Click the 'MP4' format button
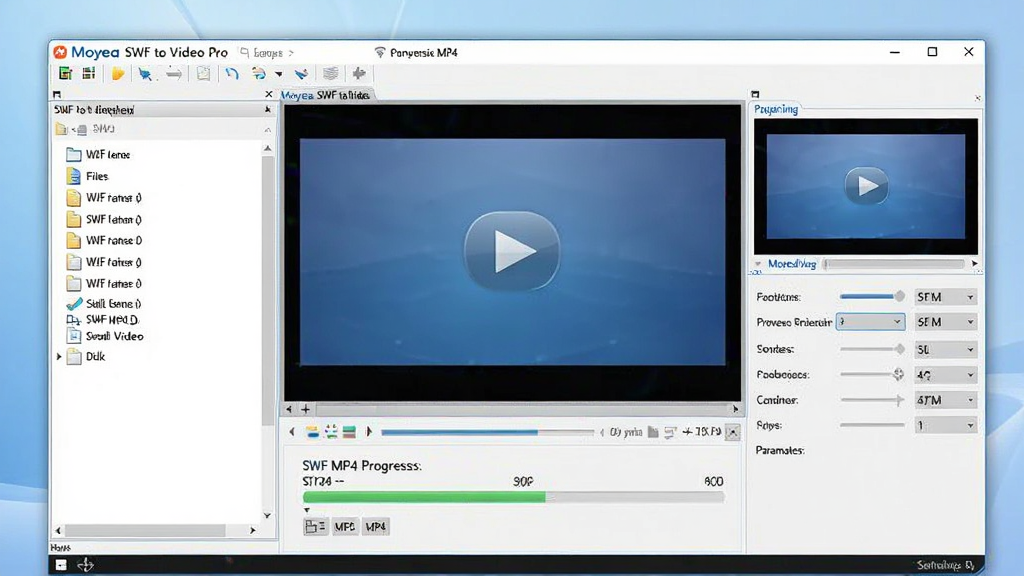Image resolution: width=1024 pixels, height=576 pixels. pyautogui.click(x=376, y=526)
